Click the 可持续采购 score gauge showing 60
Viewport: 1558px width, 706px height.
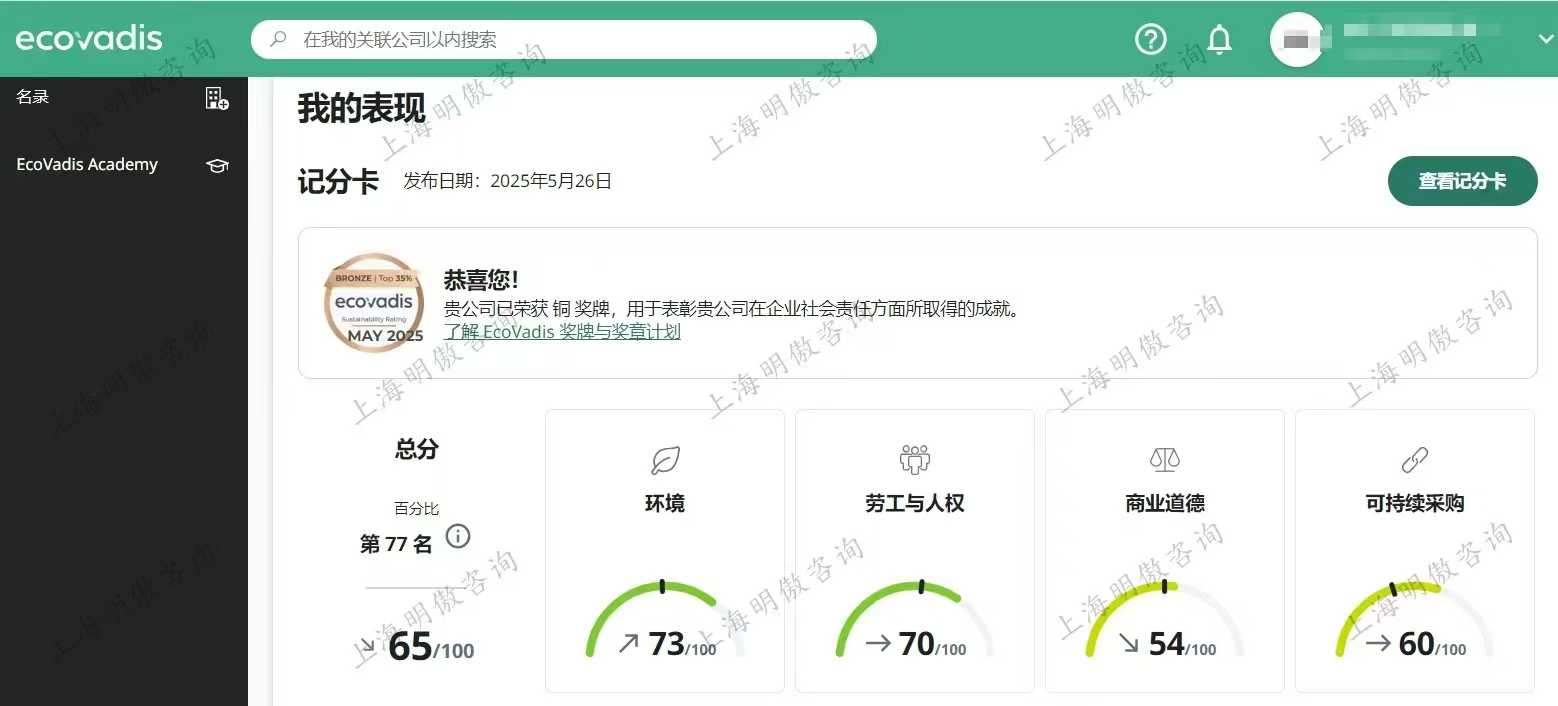[x=1415, y=620]
